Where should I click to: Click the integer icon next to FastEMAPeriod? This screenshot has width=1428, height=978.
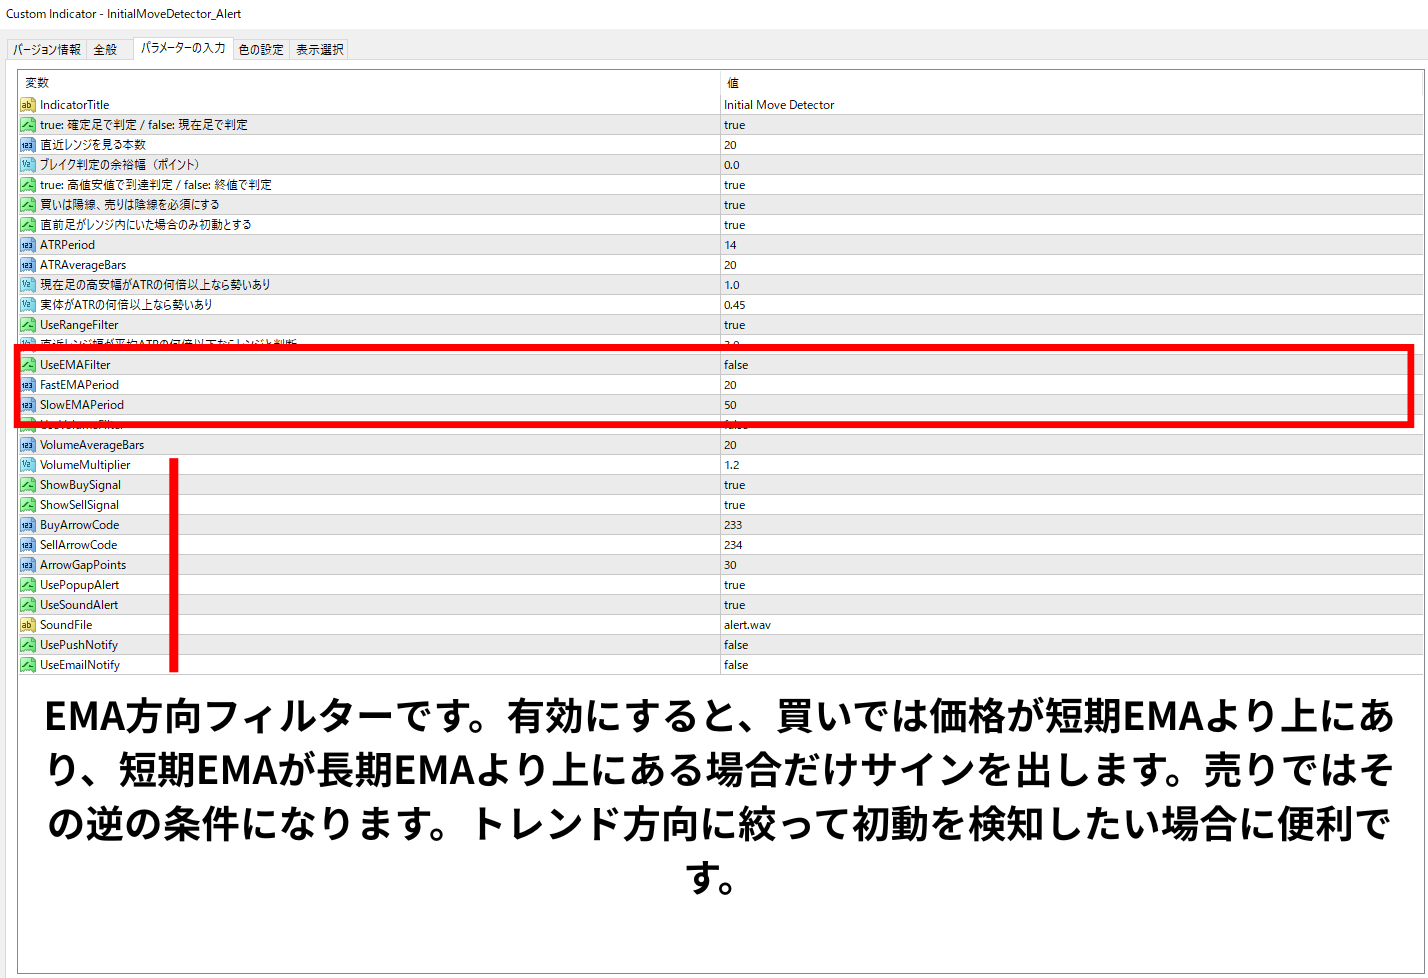[28, 385]
